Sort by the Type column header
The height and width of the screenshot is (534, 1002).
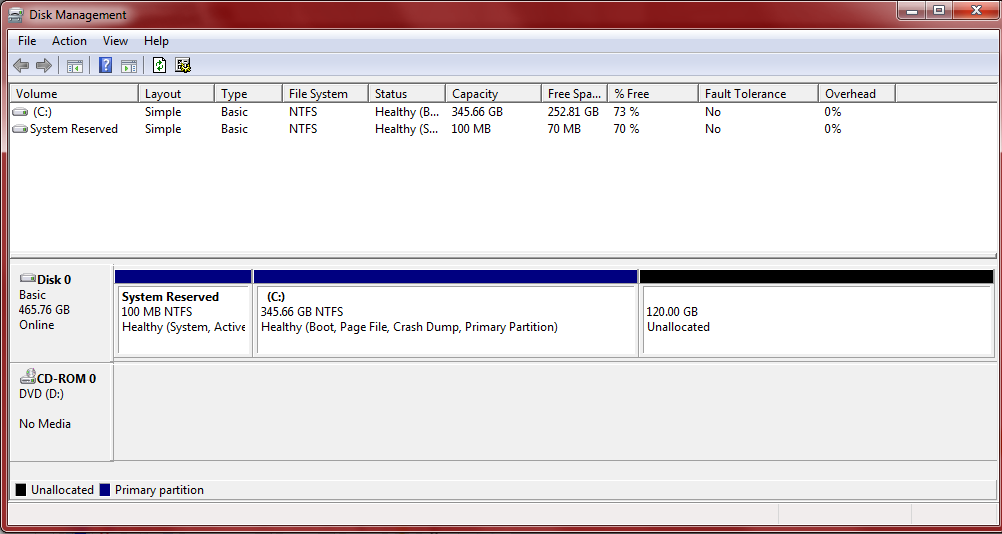(248, 94)
